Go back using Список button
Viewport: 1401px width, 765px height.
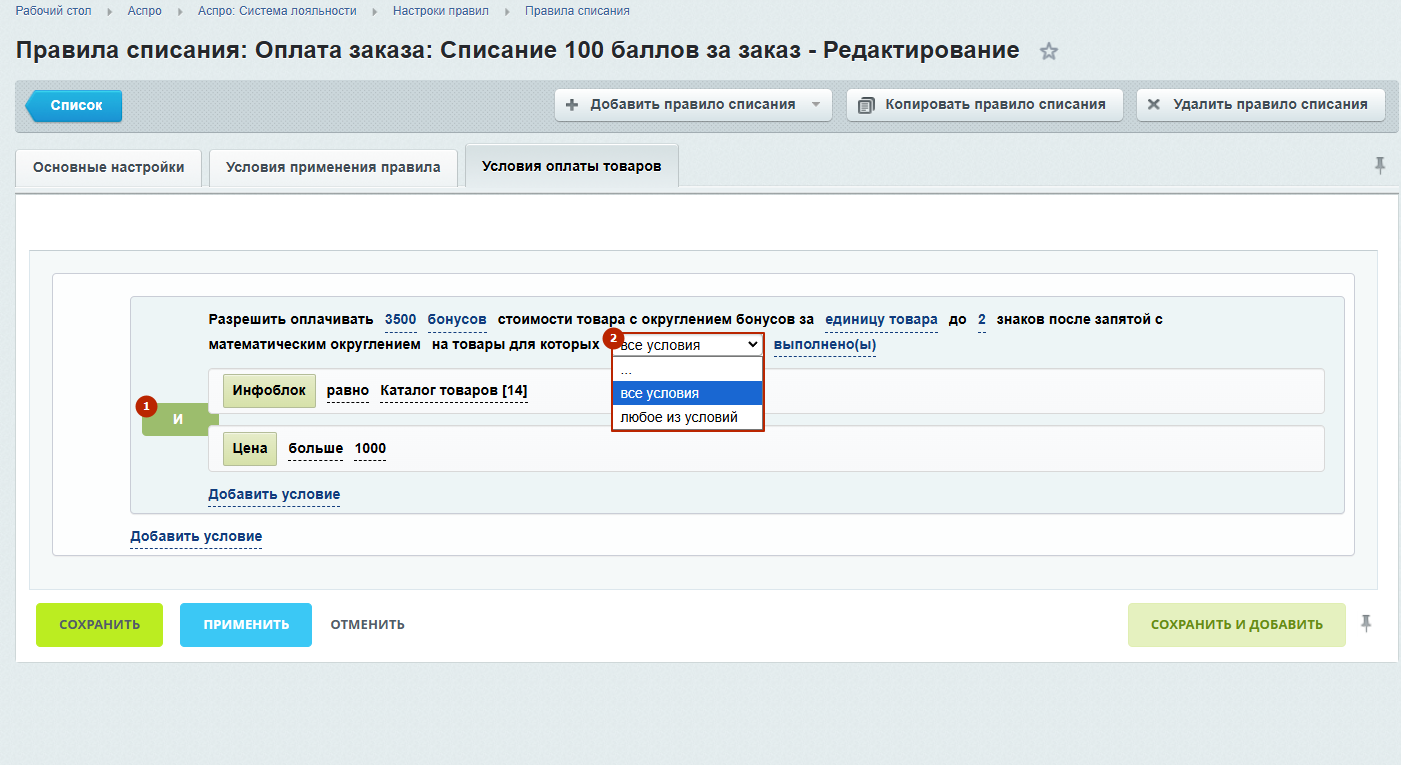(x=76, y=106)
